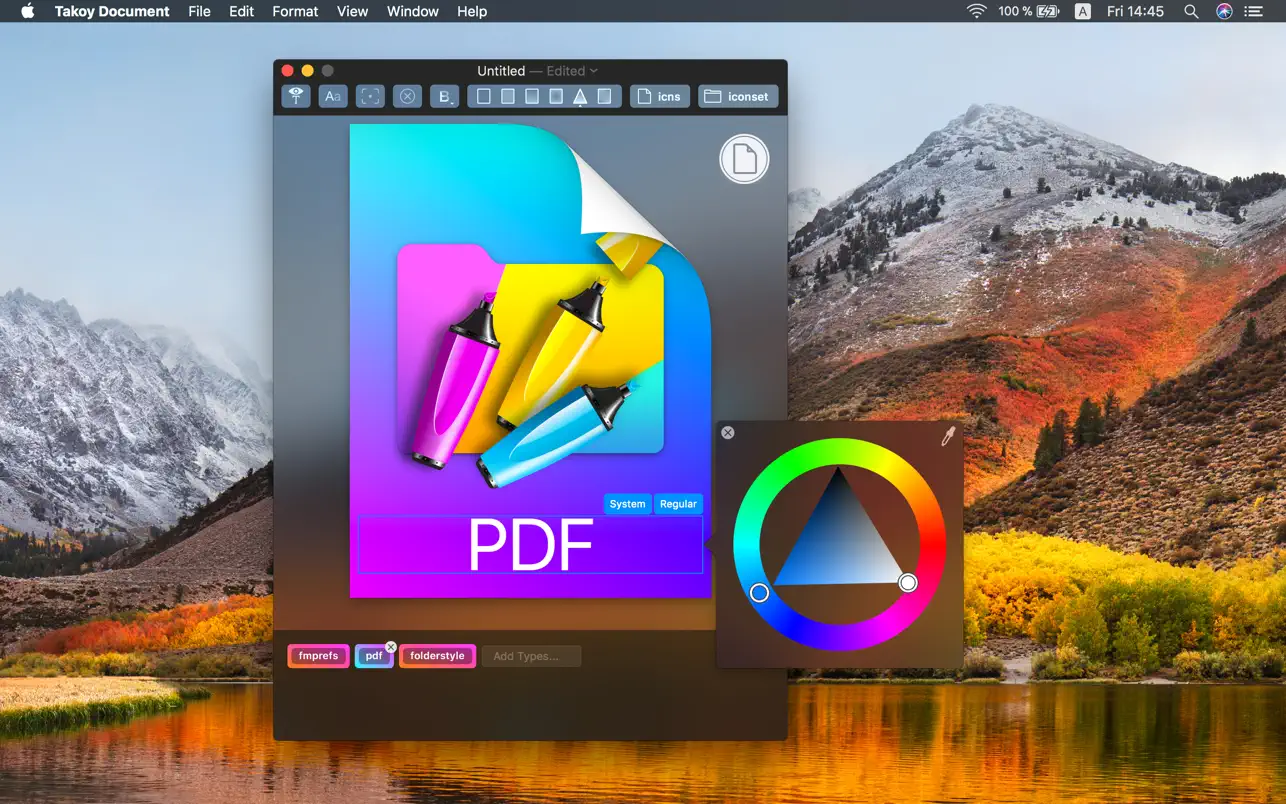Screen dimensions: 1286x804
Task: Open the Window menu
Action: tap(412, 11)
